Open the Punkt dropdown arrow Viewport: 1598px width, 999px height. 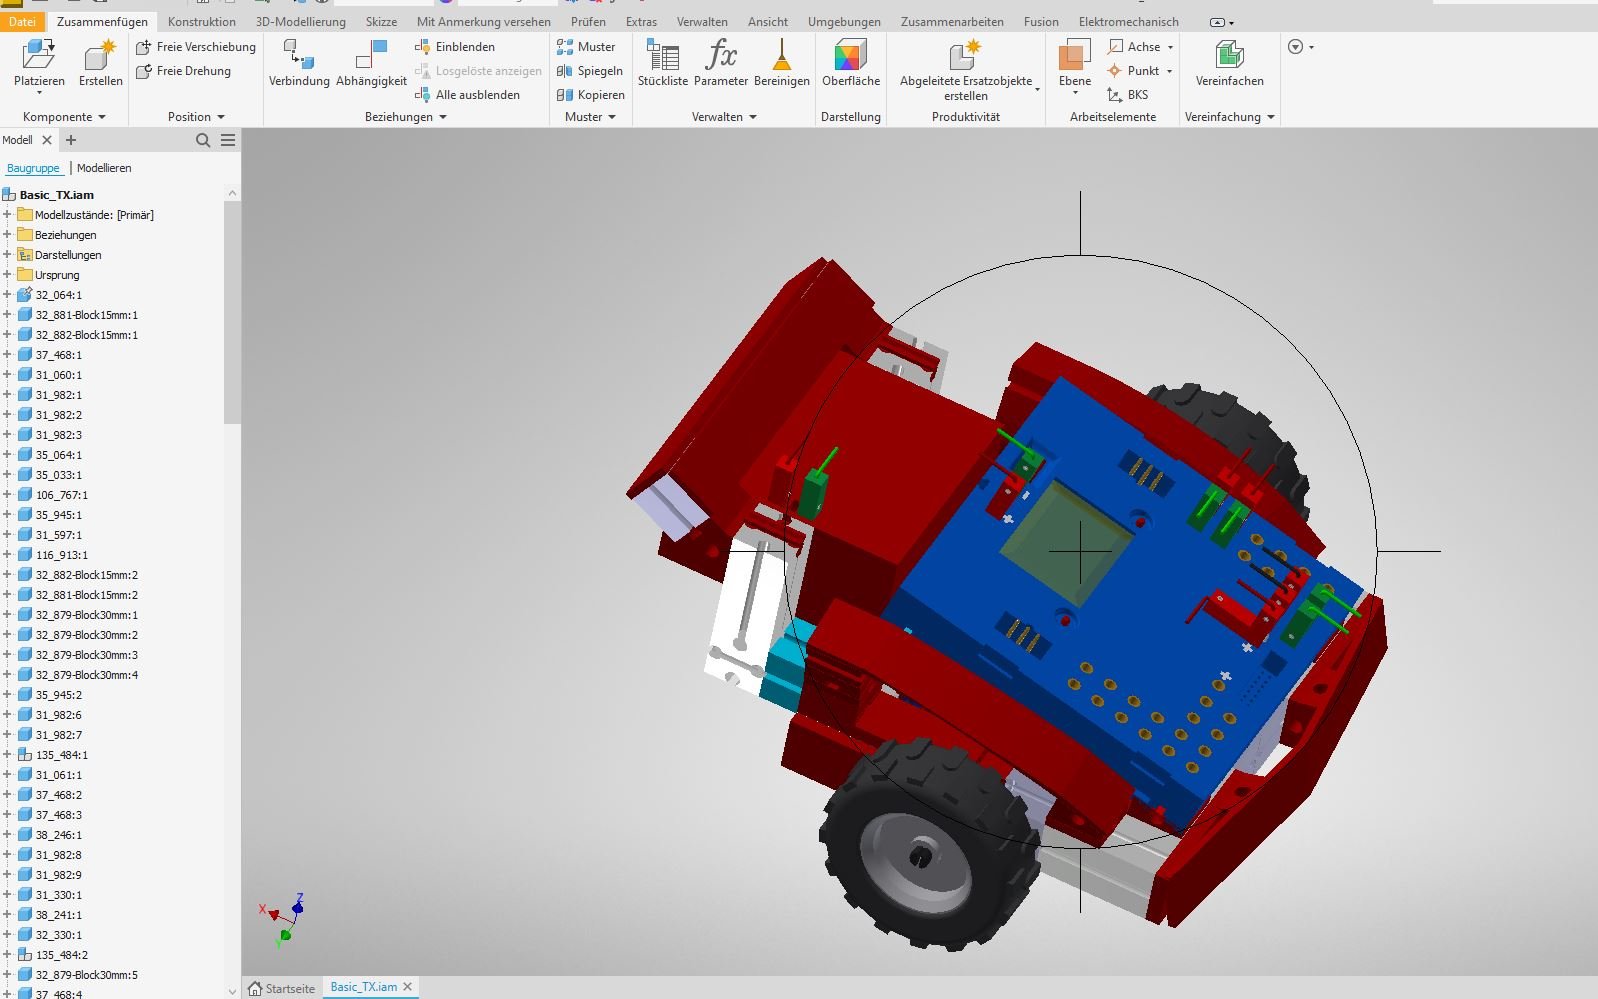1169,71
